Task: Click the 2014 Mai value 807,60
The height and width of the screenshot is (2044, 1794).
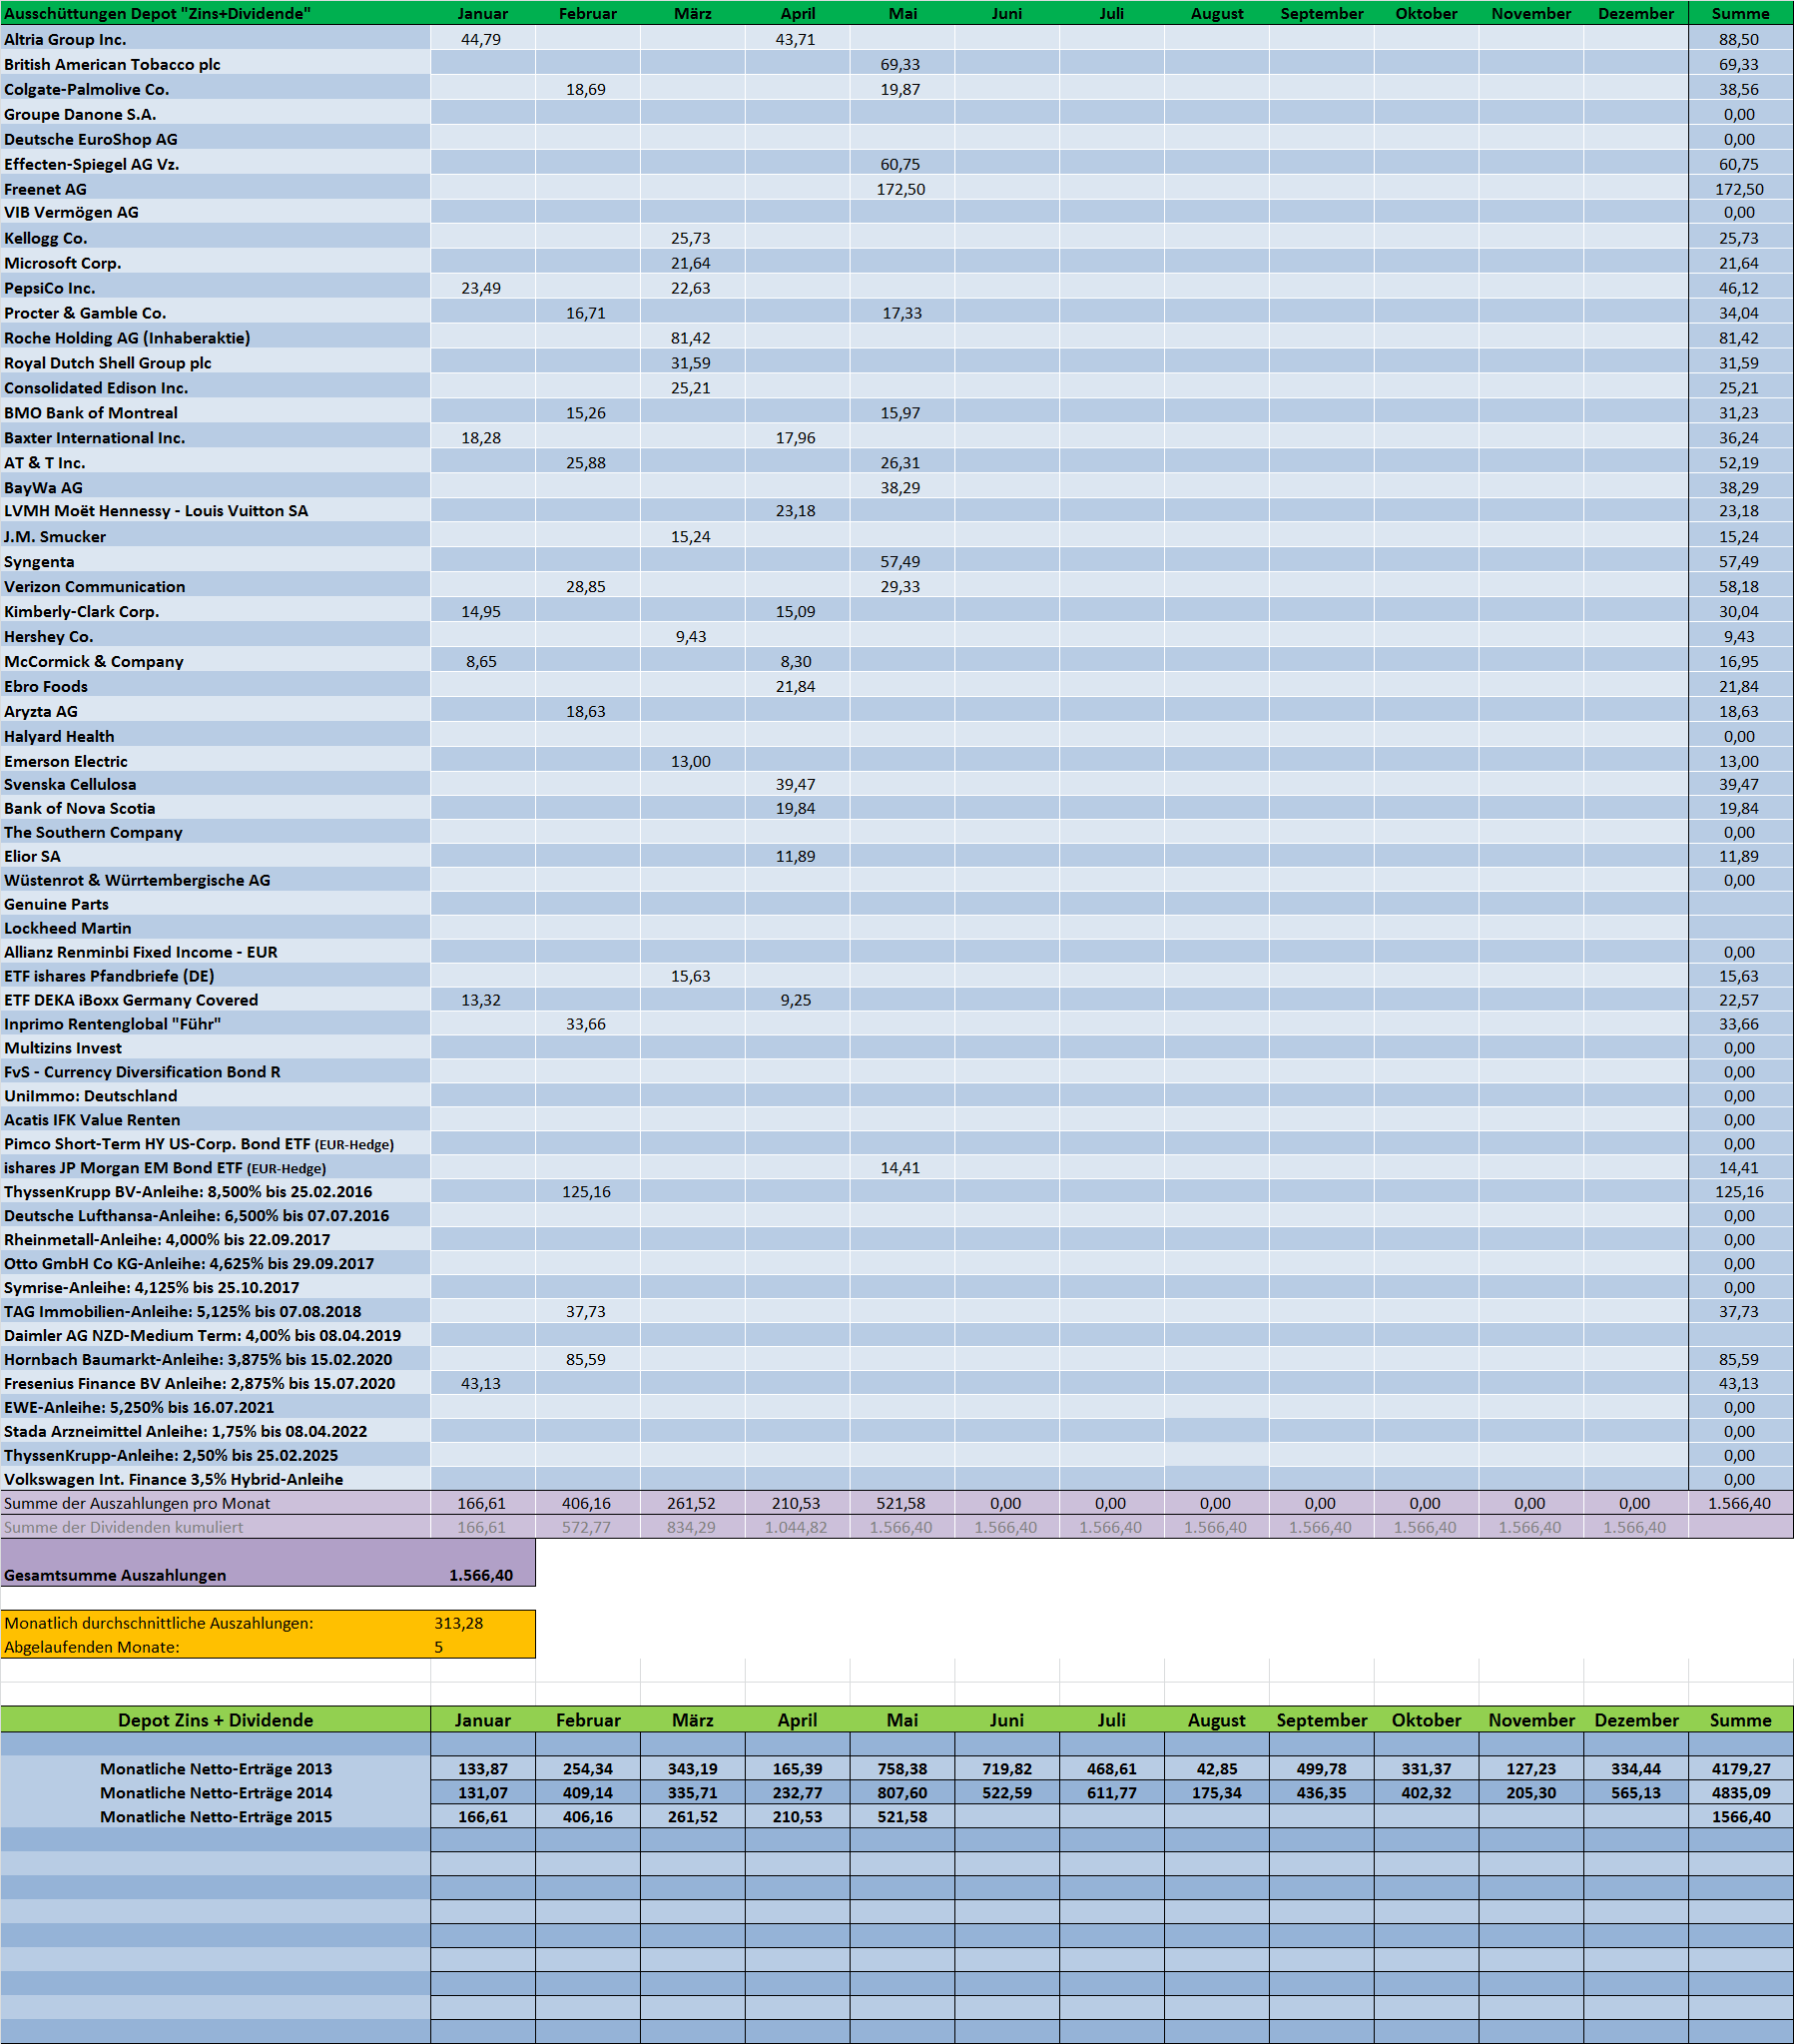Action: point(902,1794)
